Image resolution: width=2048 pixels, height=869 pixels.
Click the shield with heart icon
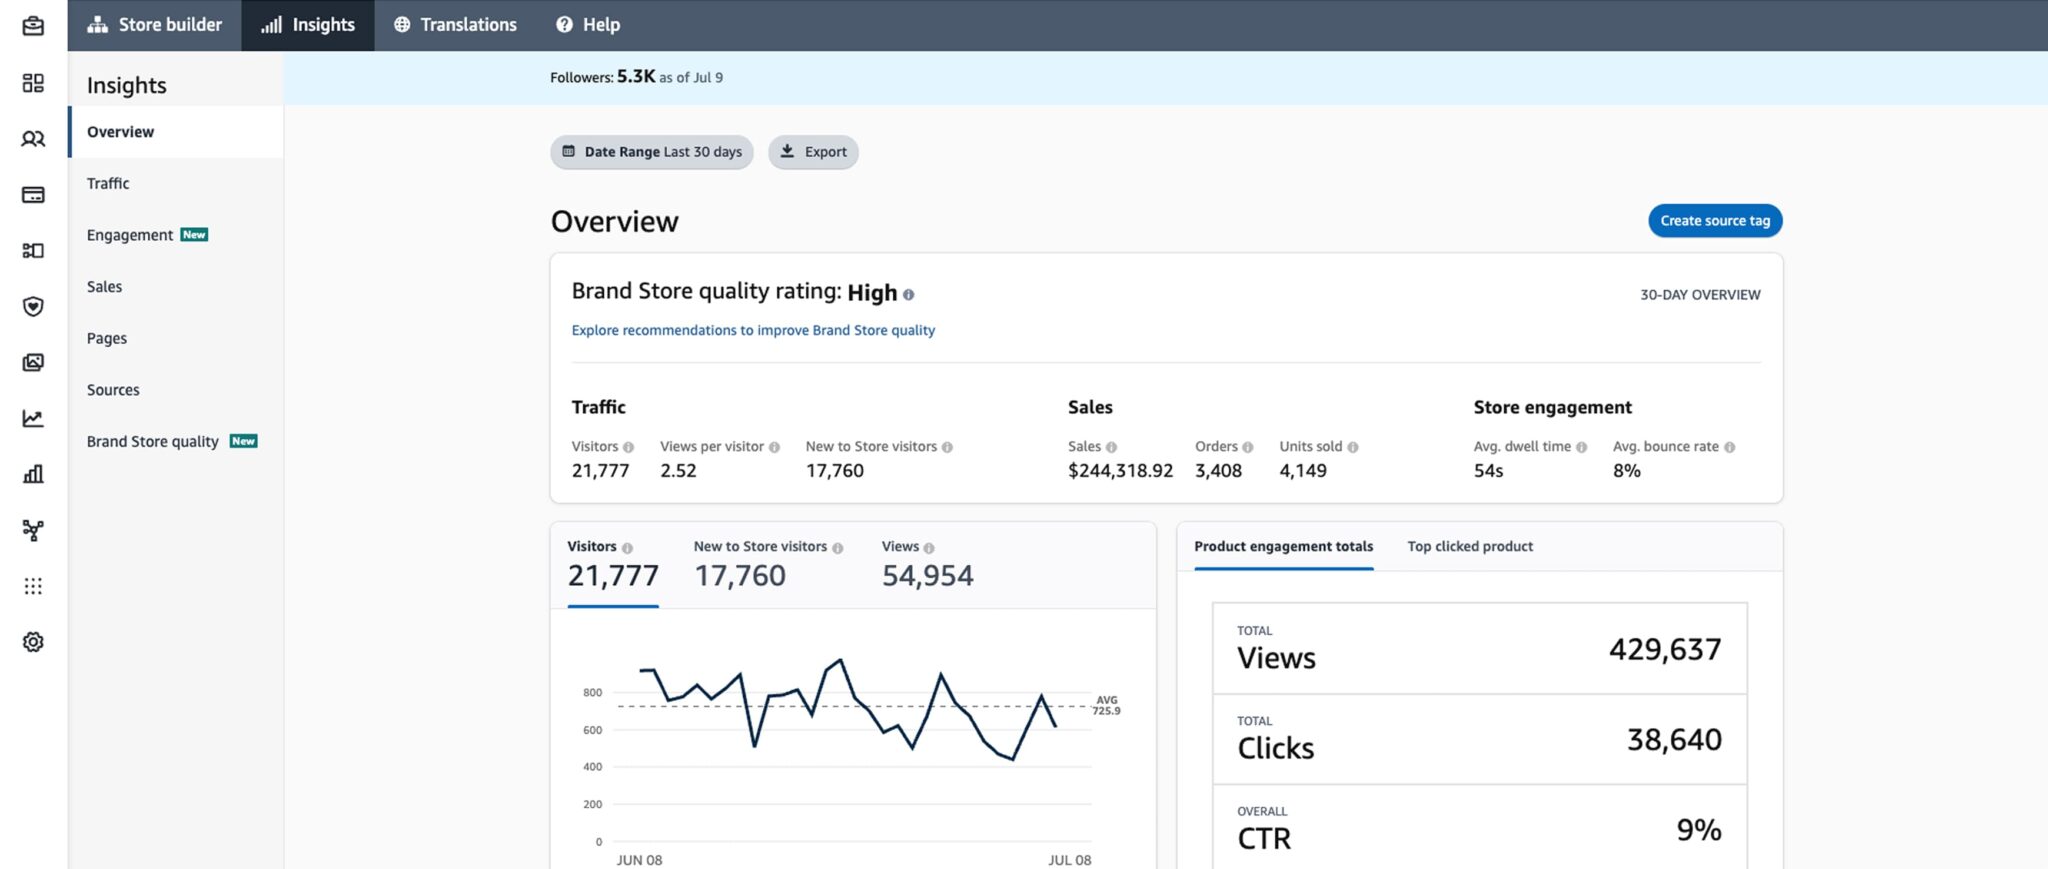pos(33,306)
